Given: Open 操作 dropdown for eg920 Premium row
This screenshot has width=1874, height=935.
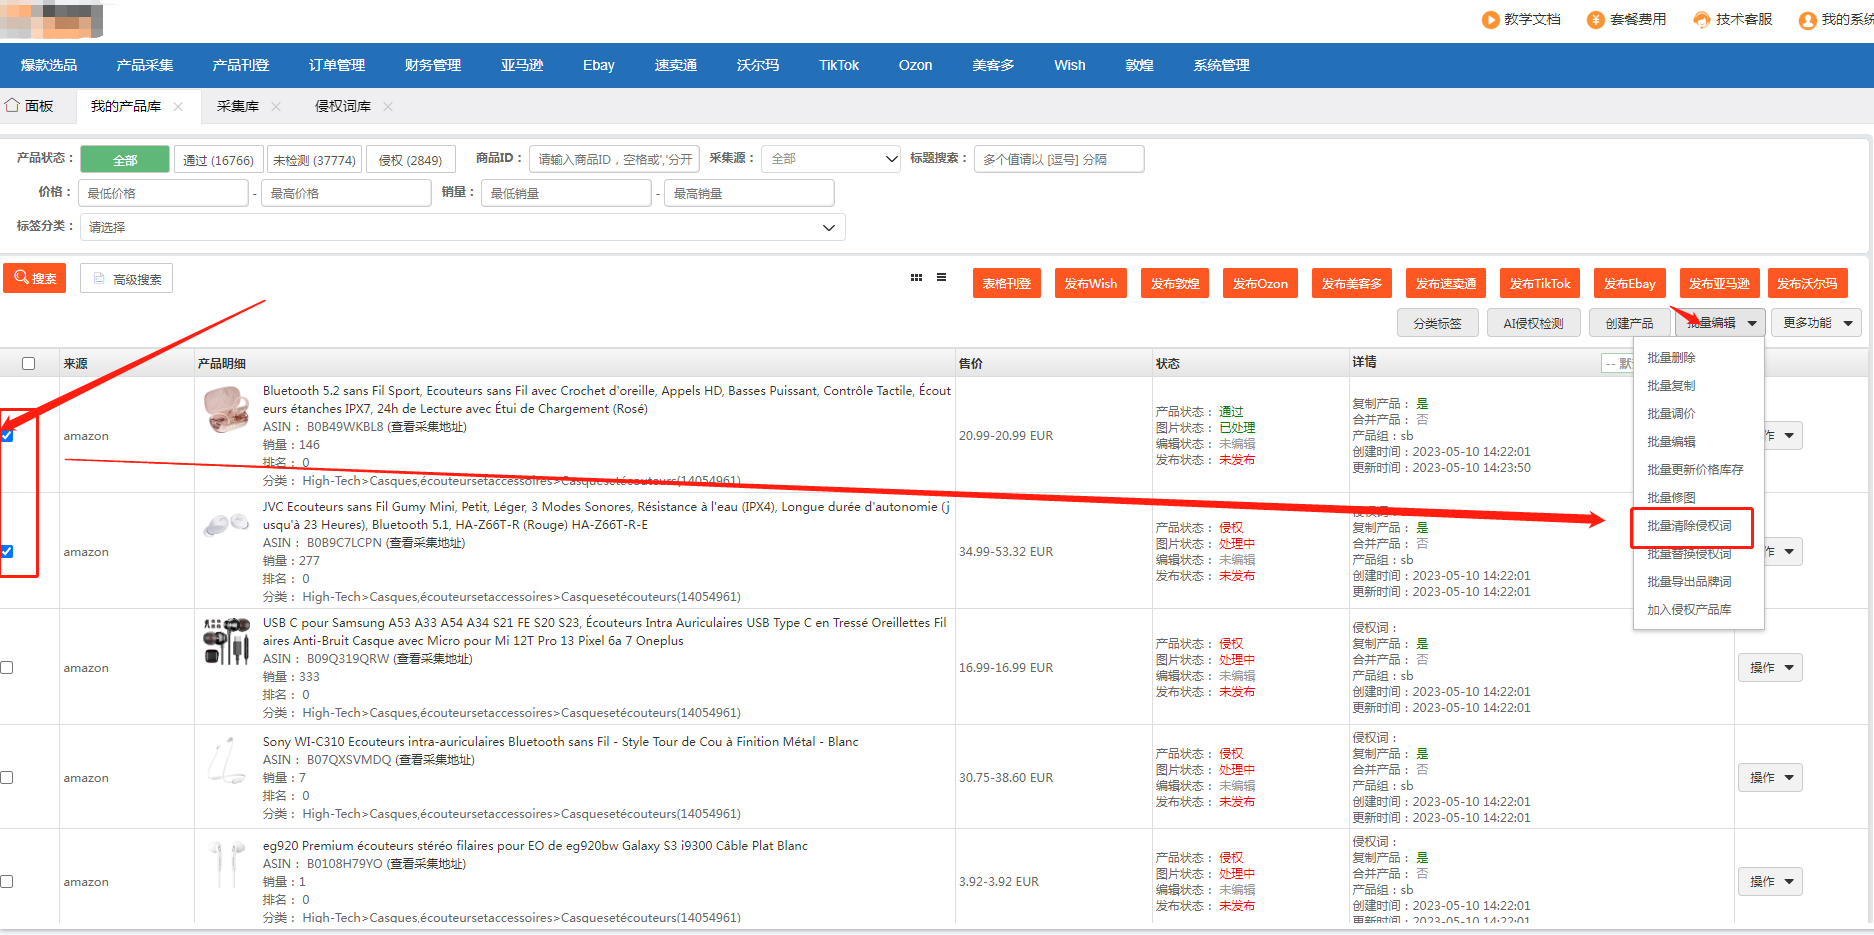Looking at the screenshot, I should tap(1770, 881).
